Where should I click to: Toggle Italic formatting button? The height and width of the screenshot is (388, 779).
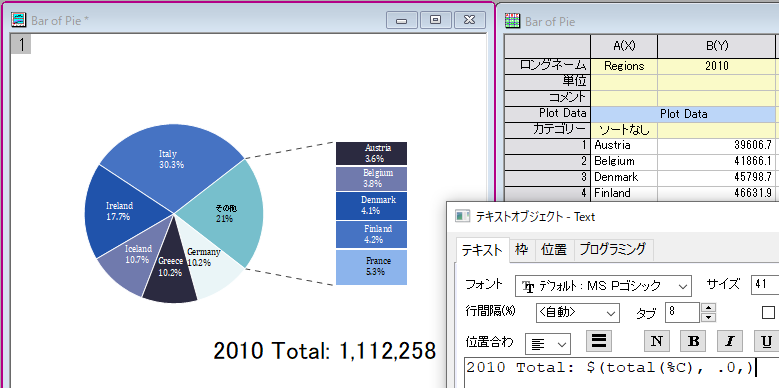coord(730,340)
